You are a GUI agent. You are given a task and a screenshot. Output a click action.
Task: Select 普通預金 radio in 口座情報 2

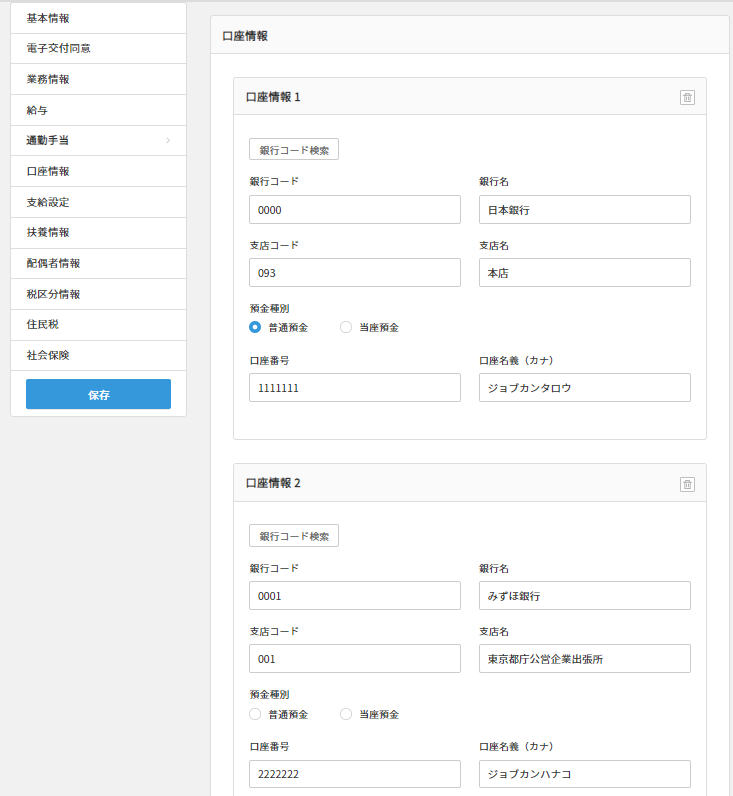point(255,714)
